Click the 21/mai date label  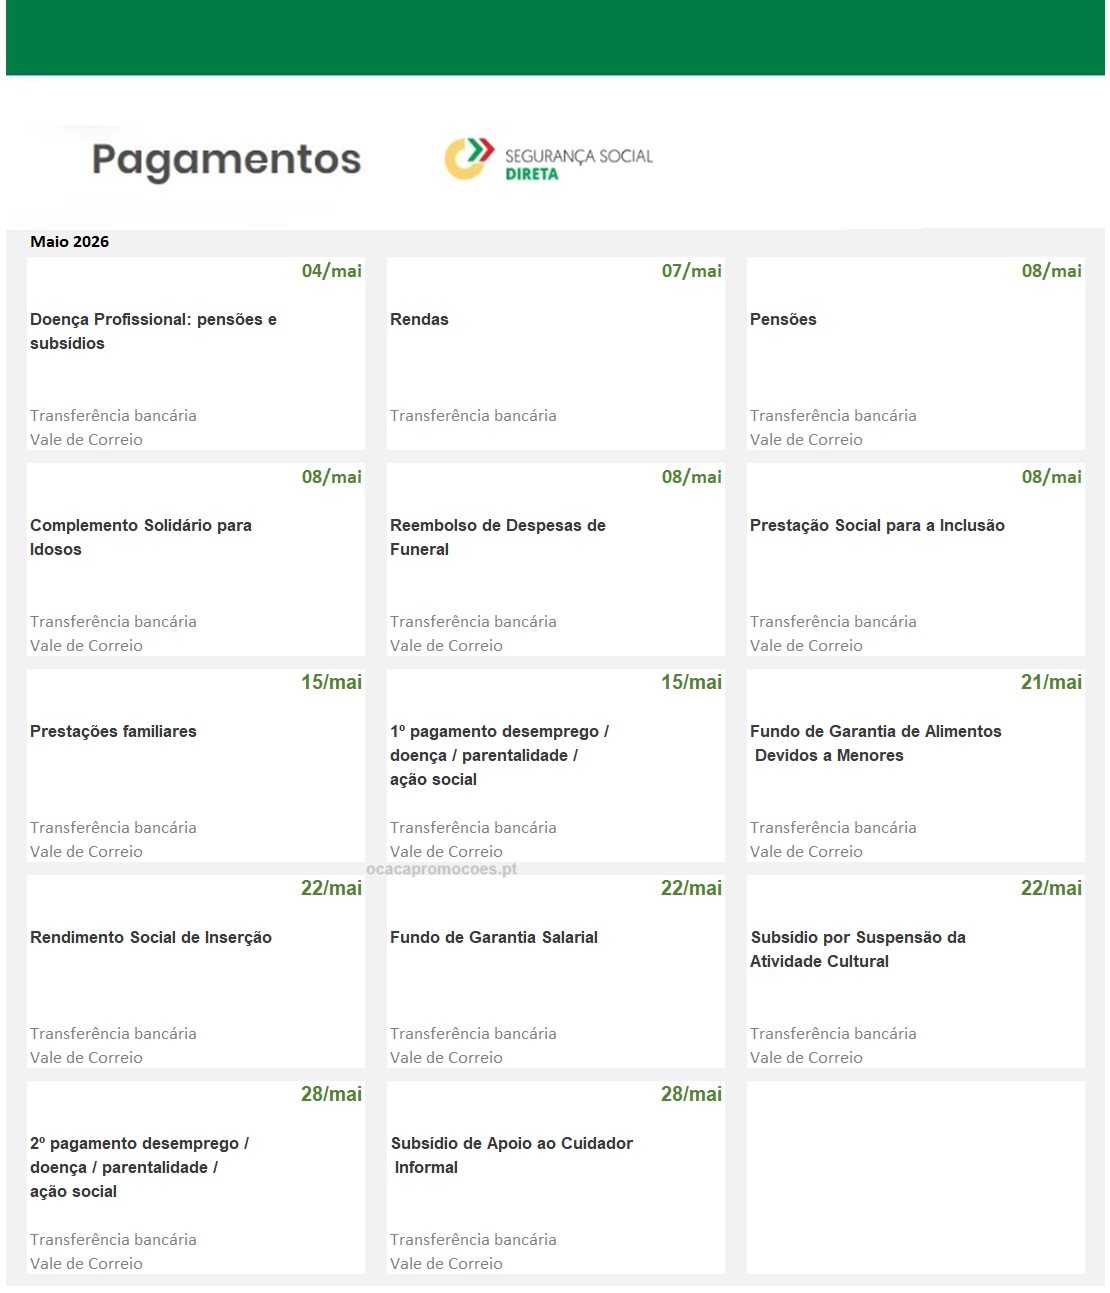pyautogui.click(x=1051, y=682)
